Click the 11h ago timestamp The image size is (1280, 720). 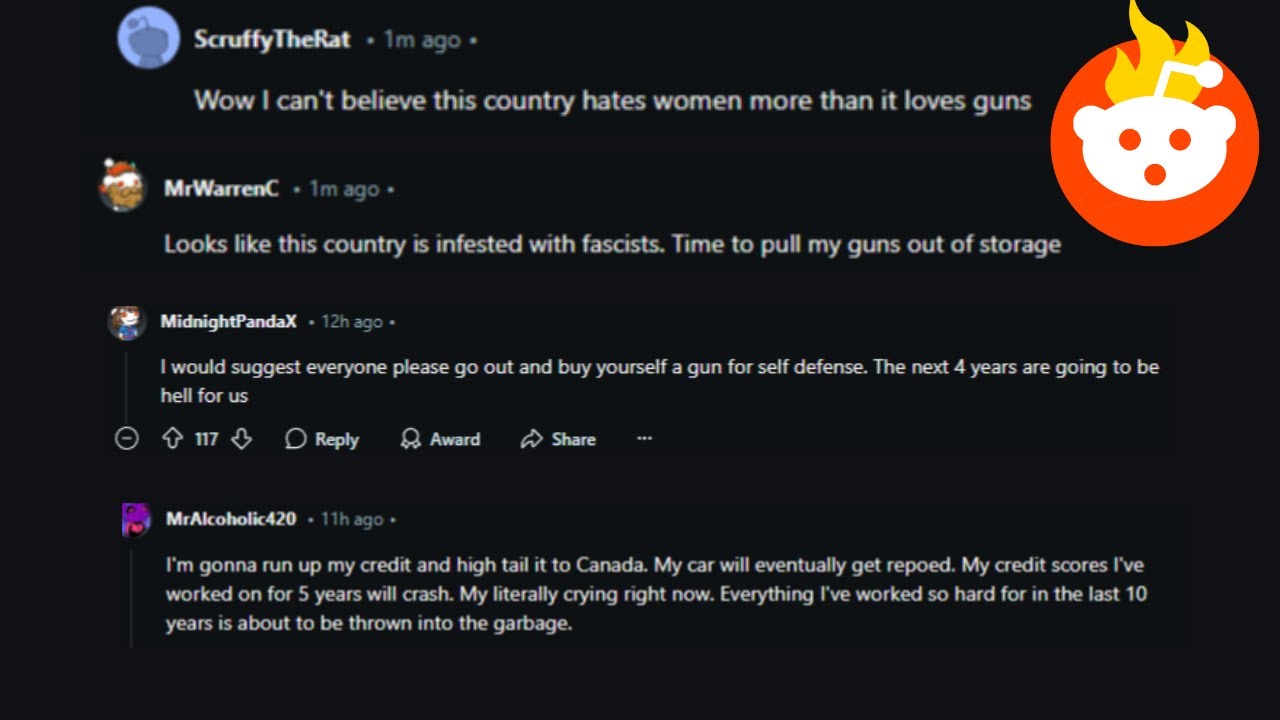coord(352,519)
